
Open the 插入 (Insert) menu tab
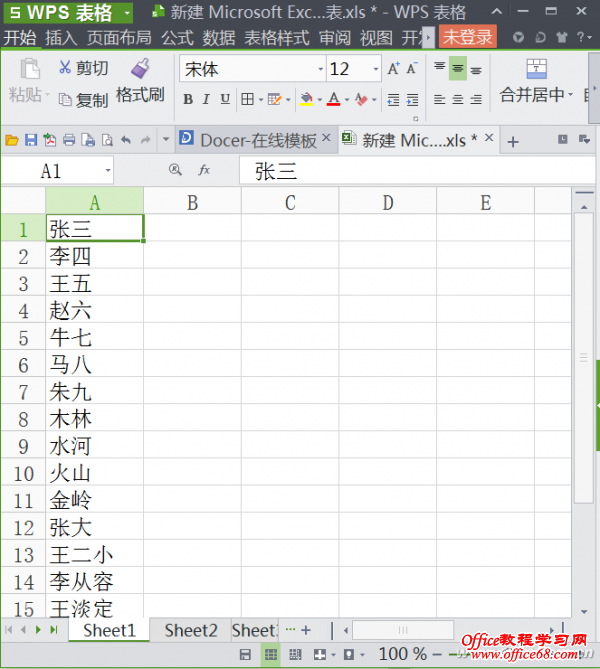pos(61,38)
